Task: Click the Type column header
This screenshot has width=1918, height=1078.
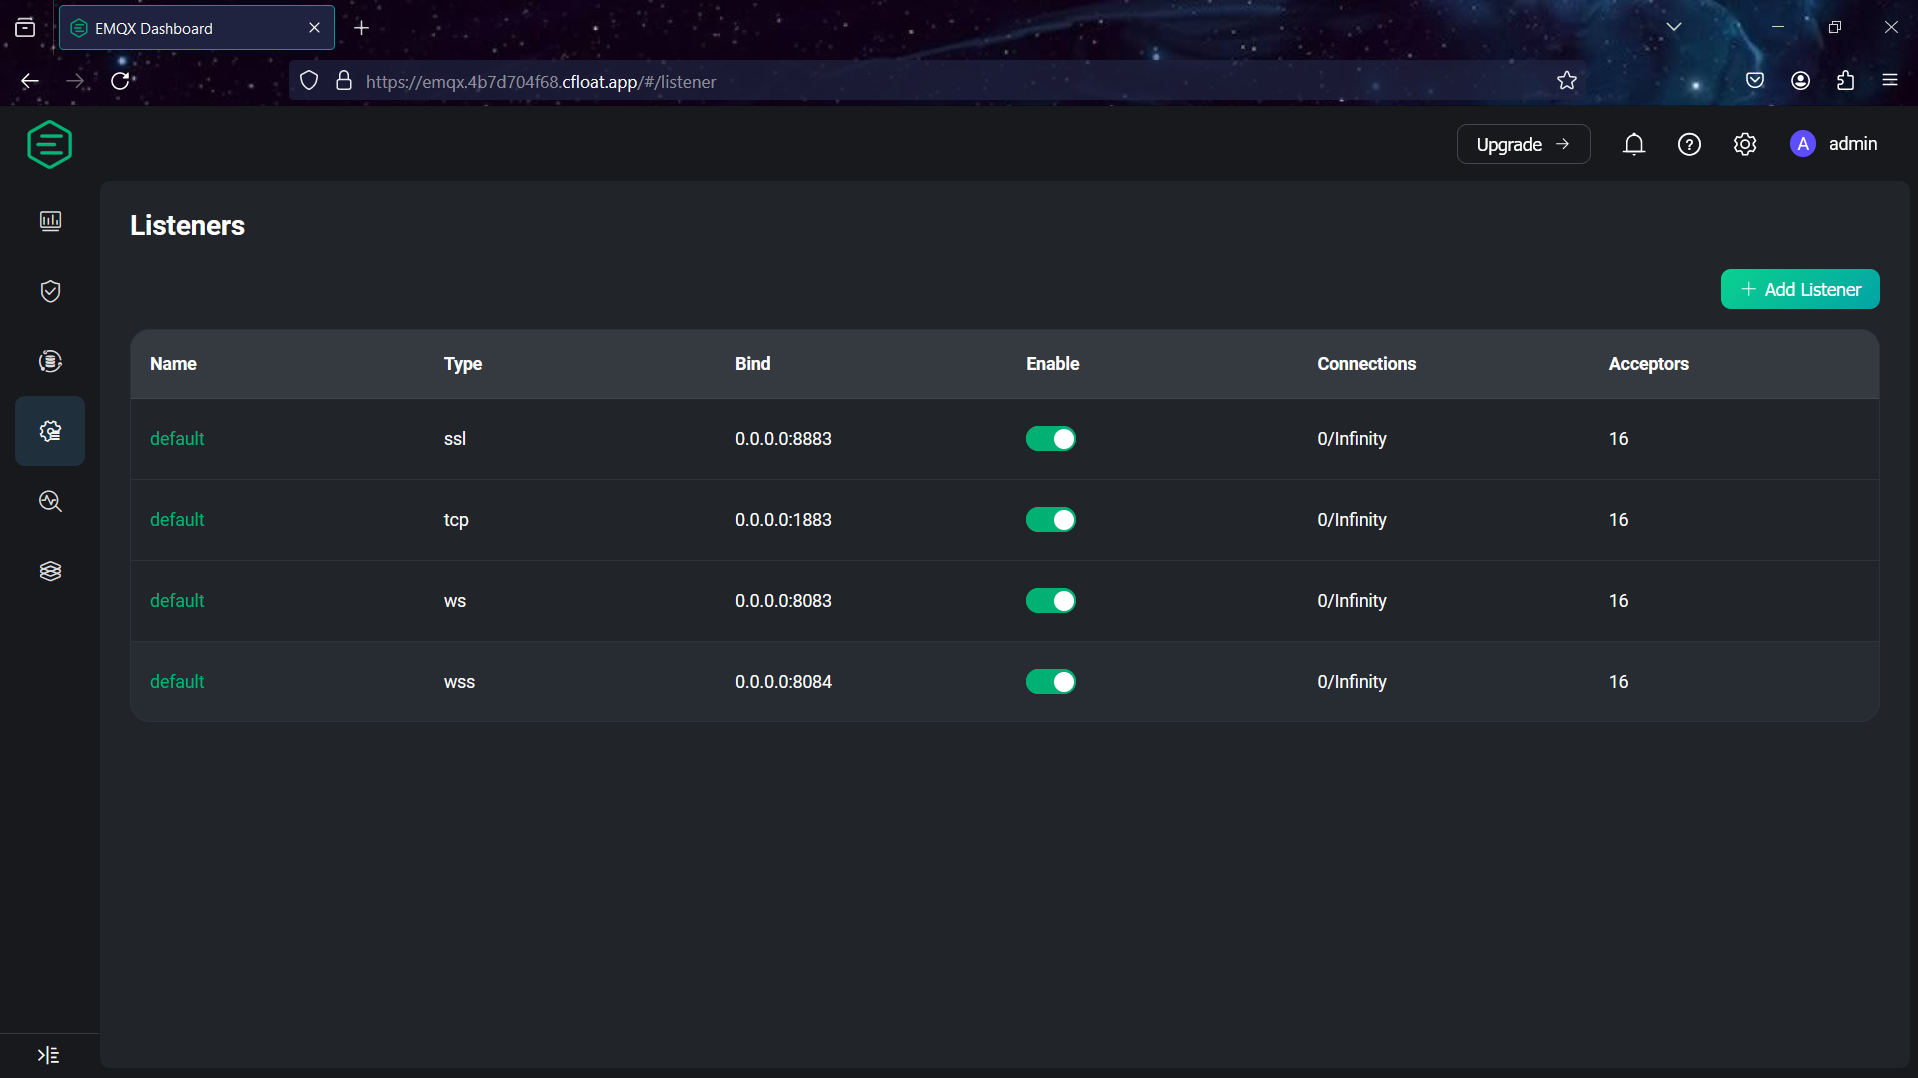Action: click(x=463, y=364)
